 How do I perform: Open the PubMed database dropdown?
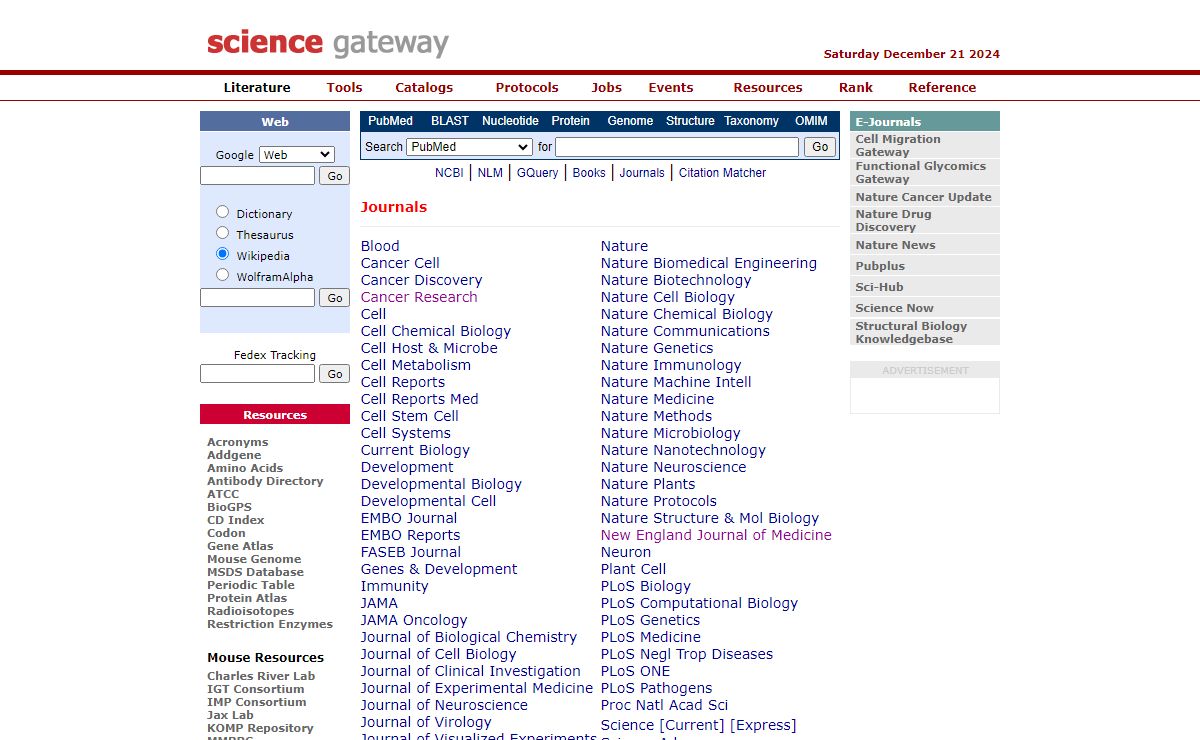click(469, 146)
